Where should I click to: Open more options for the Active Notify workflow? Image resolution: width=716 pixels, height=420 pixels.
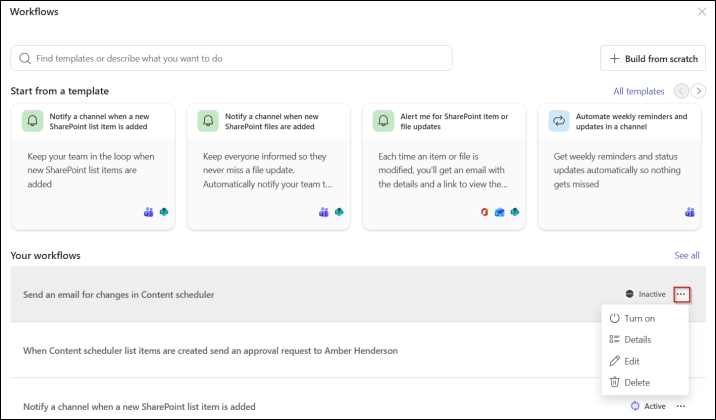681,406
